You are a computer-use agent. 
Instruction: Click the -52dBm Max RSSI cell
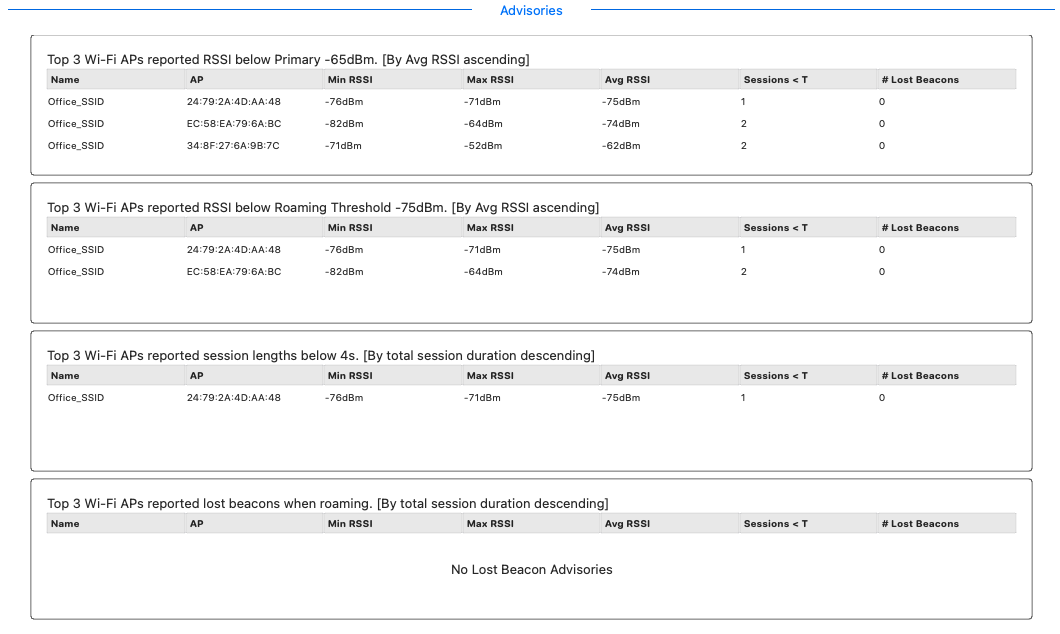(x=484, y=146)
